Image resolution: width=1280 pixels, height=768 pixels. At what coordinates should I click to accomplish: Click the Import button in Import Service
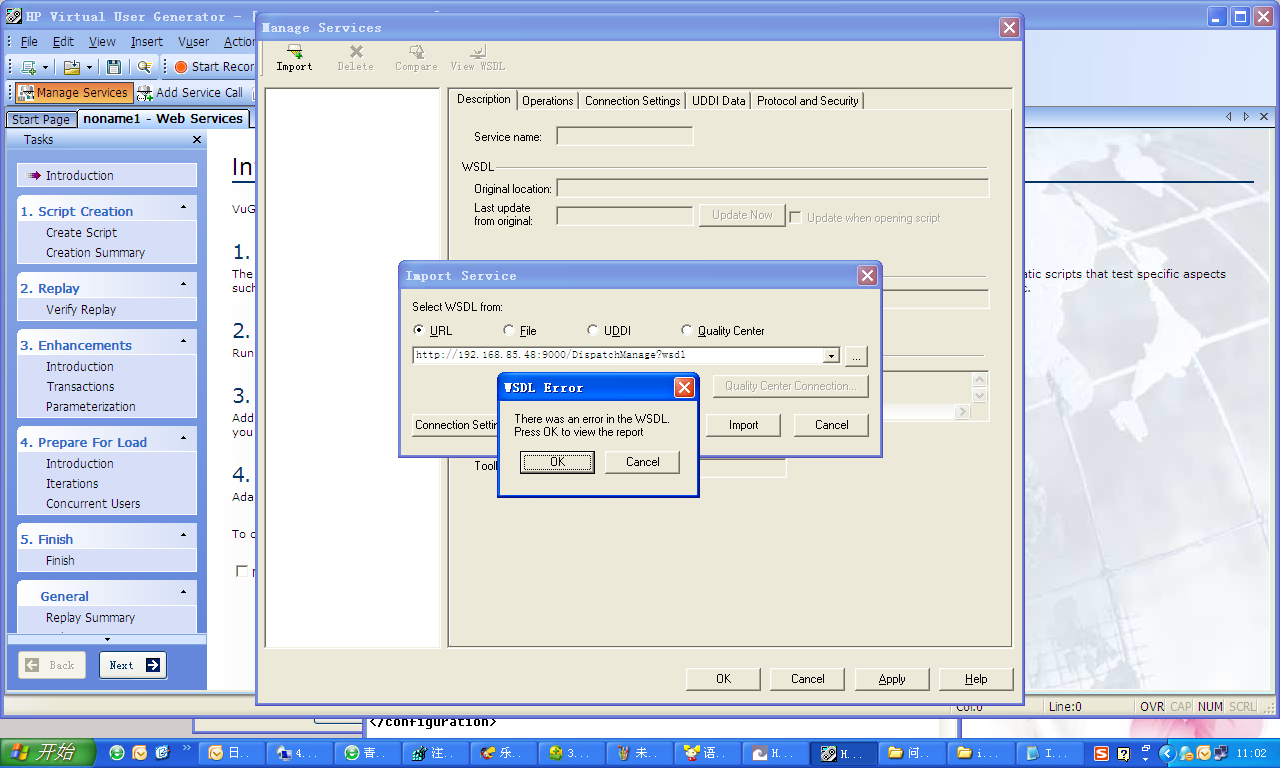click(x=743, y=425)
